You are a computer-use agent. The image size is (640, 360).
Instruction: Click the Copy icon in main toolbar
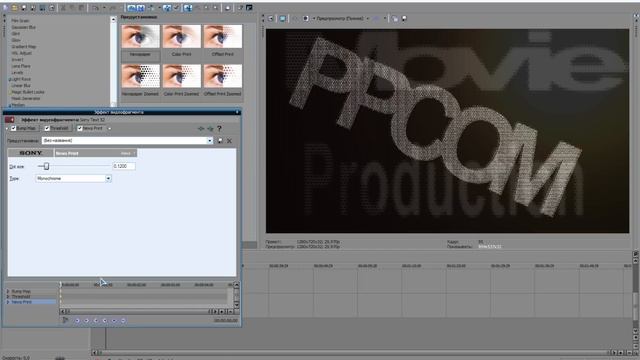[x=72, y=8]
